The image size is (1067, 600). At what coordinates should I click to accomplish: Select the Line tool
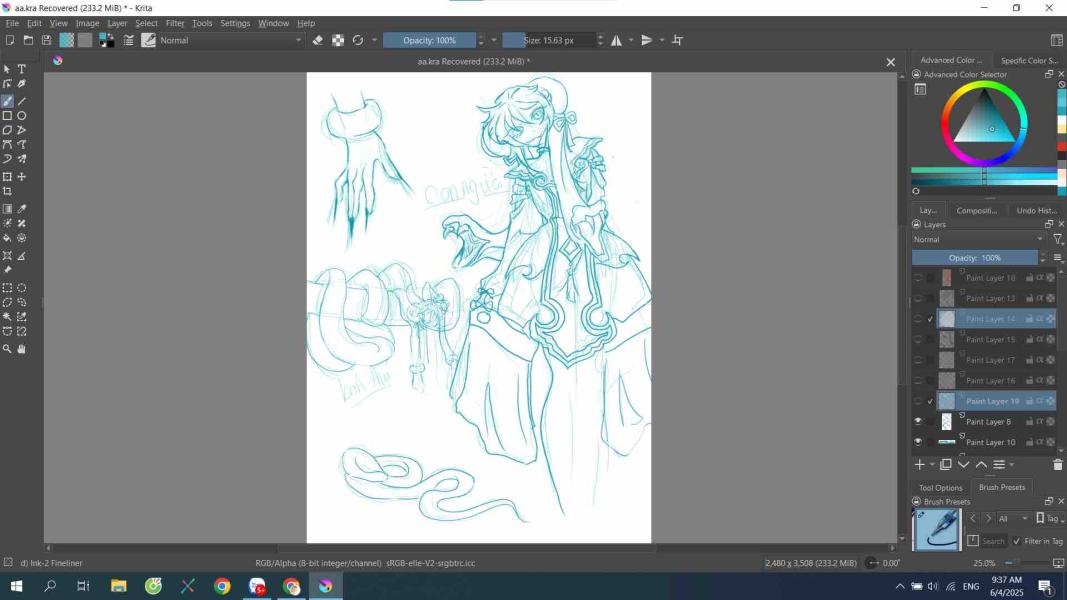click(x=22, y=101)
